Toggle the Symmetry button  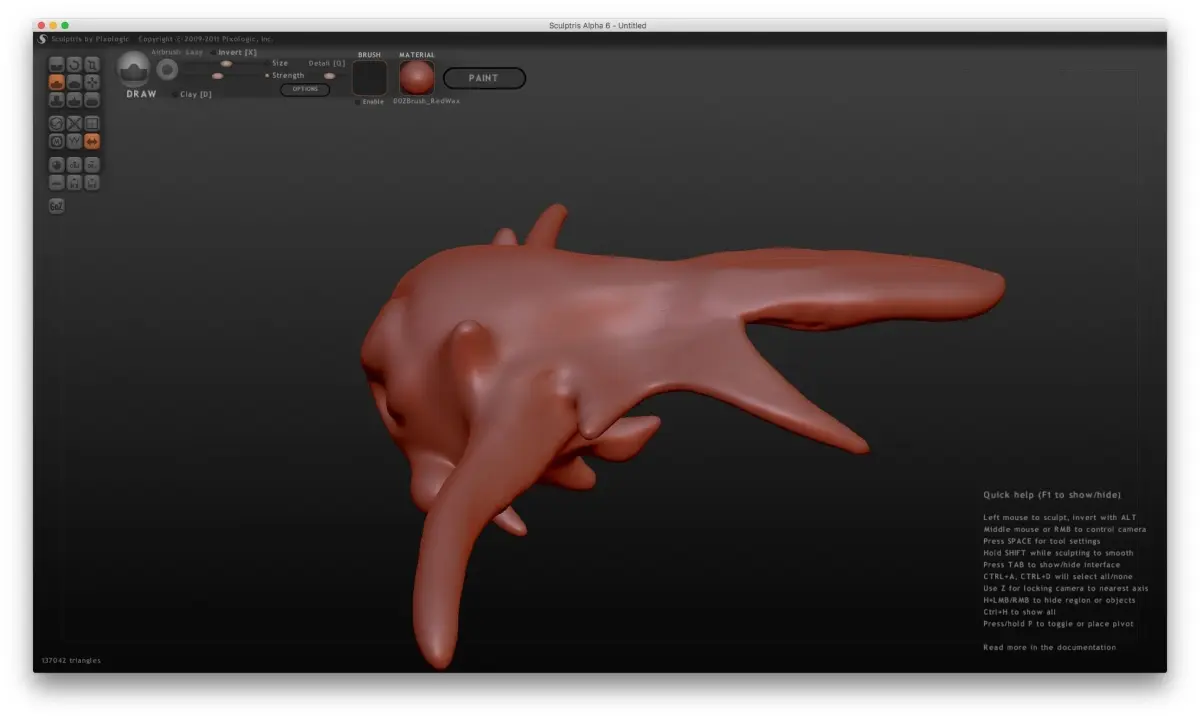pos(92,141)
